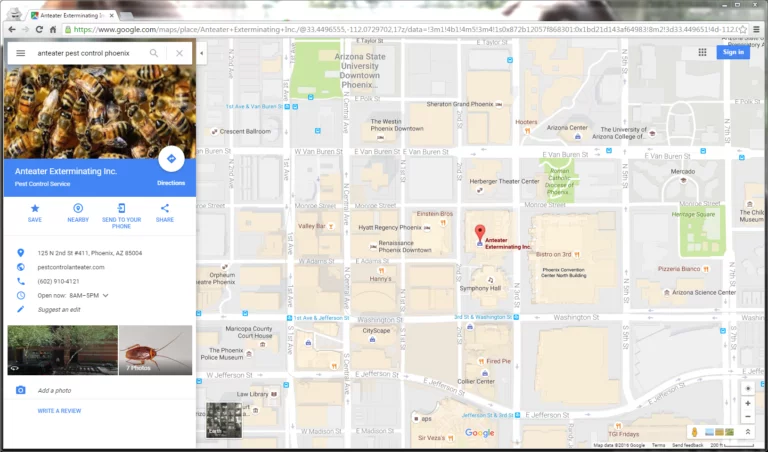Click the bees header photo
Viewport: 768px width, 452px height.
click(100, 112)
